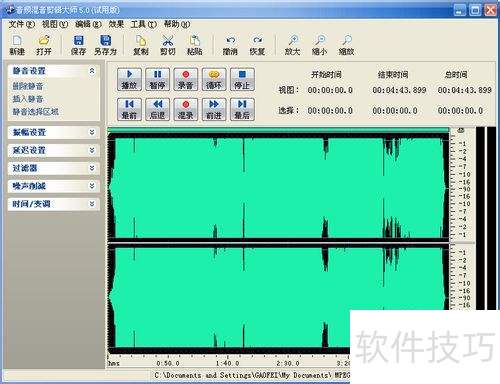This screenshot has width=500, height=384.
Task: Open the 效果 menu
Action: tap(116, 24)
